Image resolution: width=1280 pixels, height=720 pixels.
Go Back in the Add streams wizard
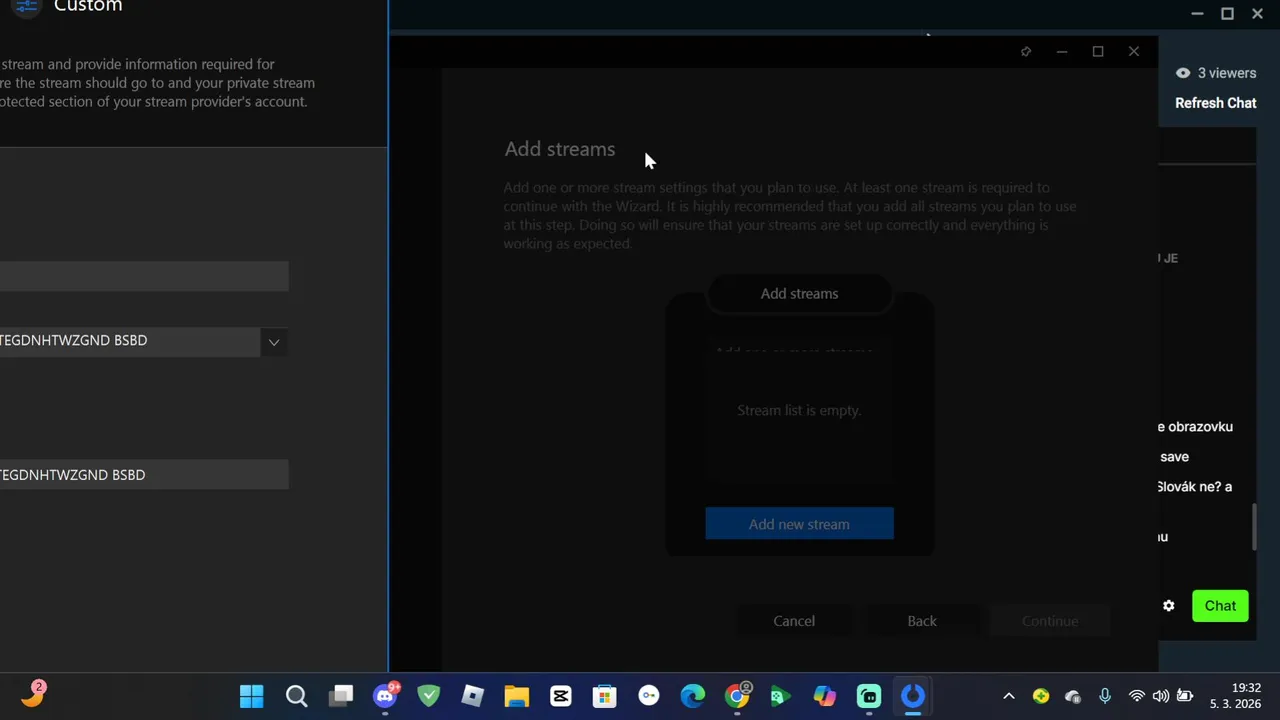922,621
